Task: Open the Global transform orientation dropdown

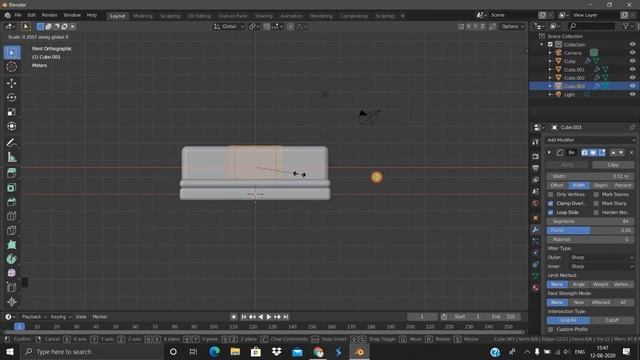Action: click(x=229, y=27)
